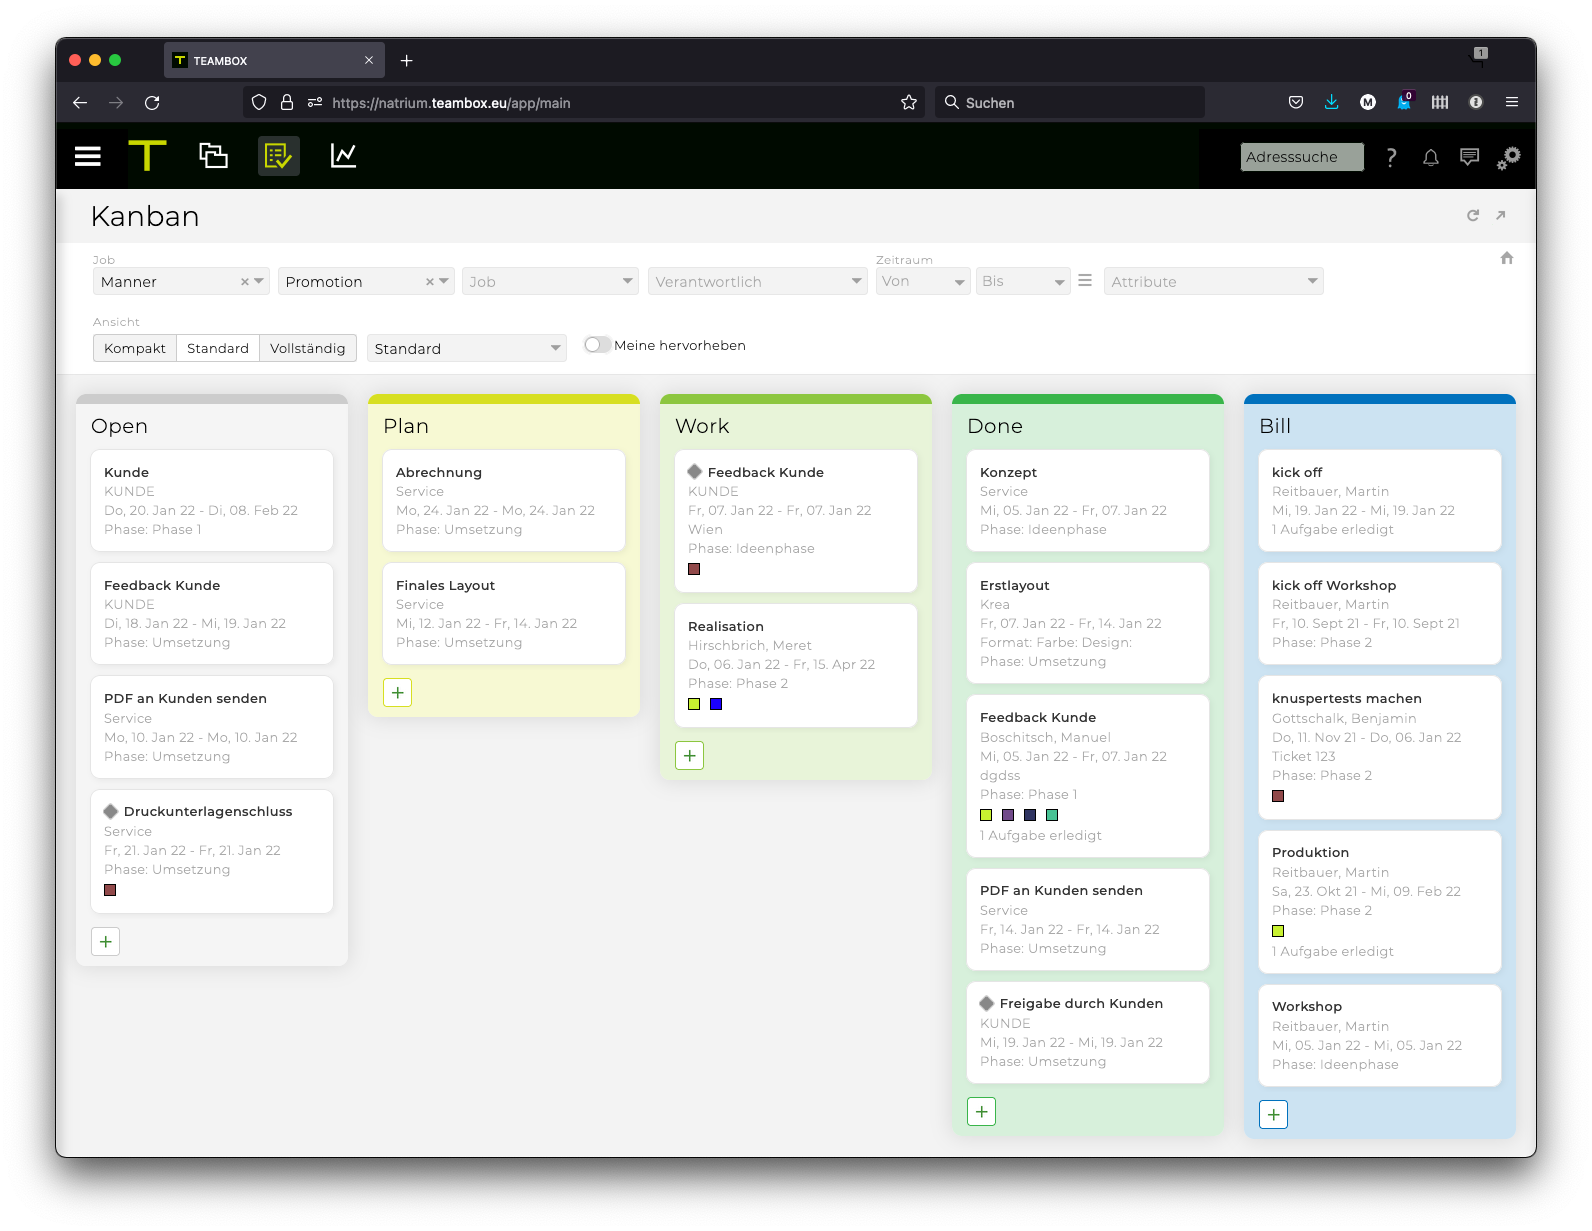This screenshot has width=1592, height=1231.
Task: Open the Zeitraum list options icon
Action: (1085, 281)
